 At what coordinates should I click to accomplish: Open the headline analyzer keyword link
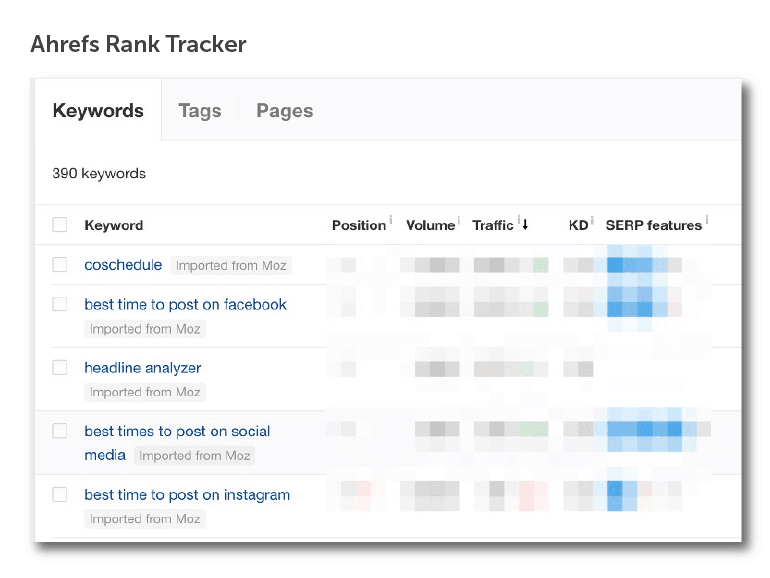(142, 368)
